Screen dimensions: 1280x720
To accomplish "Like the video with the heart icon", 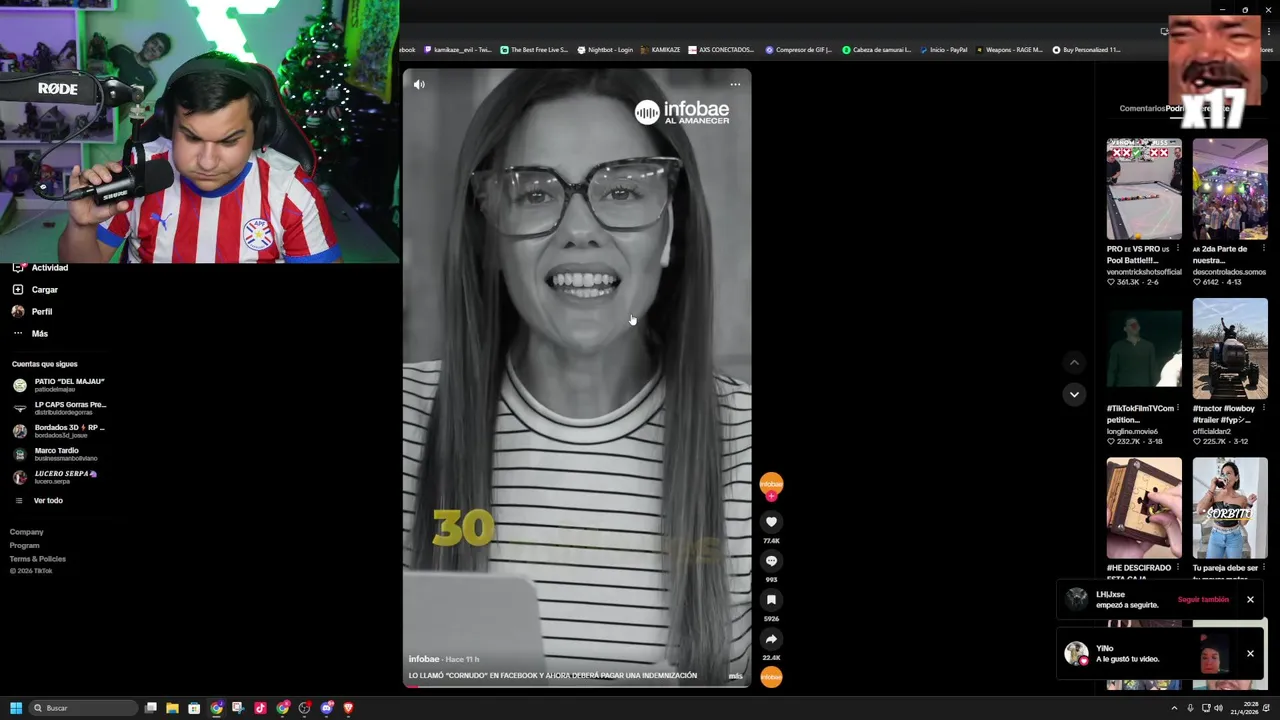I will 771,522.
